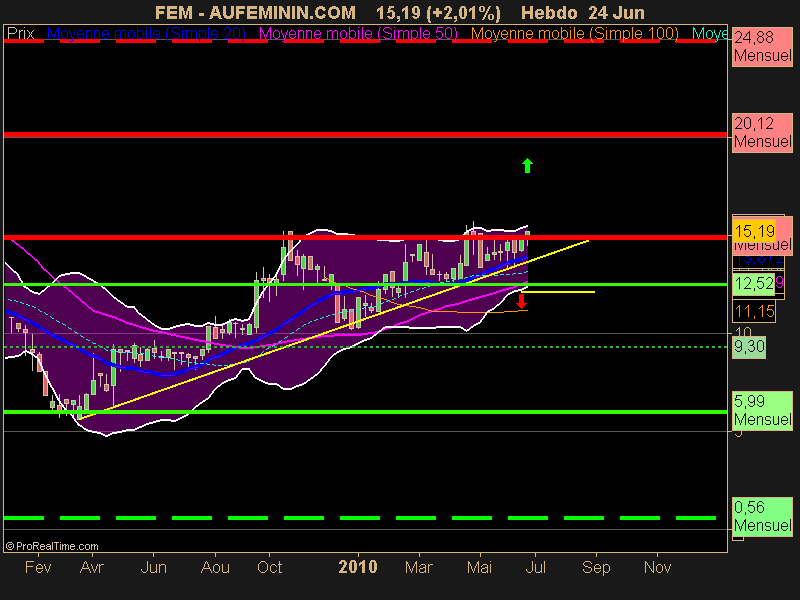Select the 0,56 Mensuel price label

click(x=763, y=516)
